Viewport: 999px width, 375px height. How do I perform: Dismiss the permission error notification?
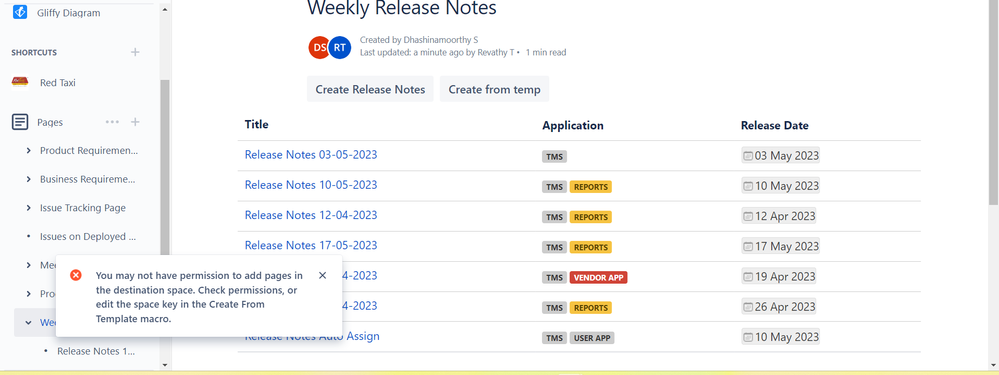[322, 275]
